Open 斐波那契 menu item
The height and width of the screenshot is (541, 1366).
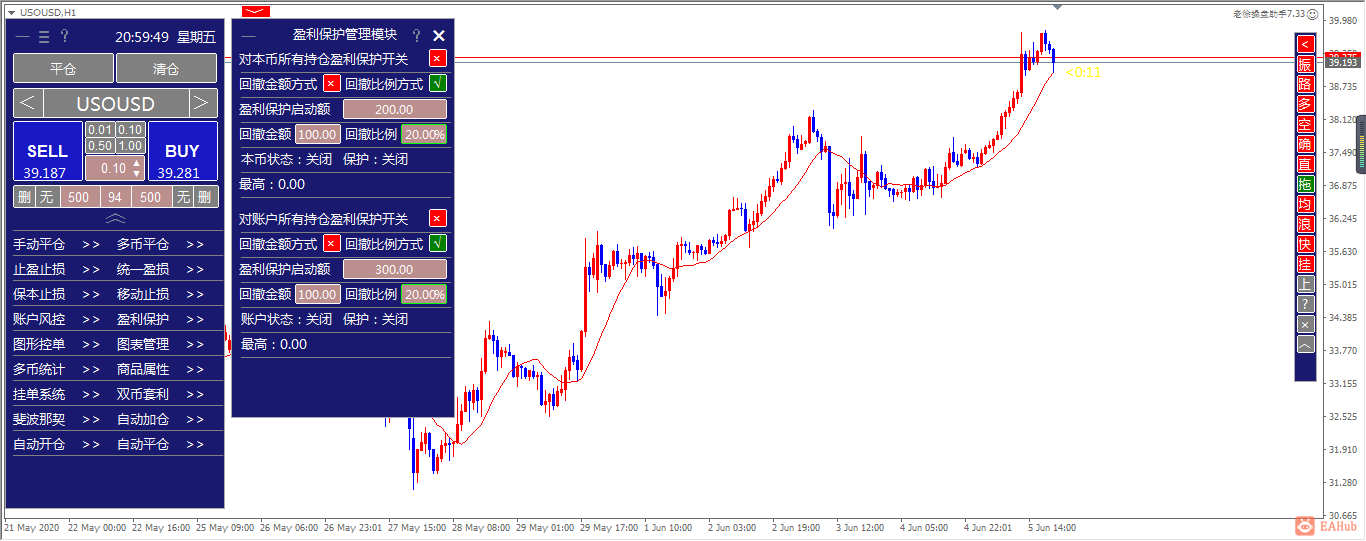(x=39, y=419)
